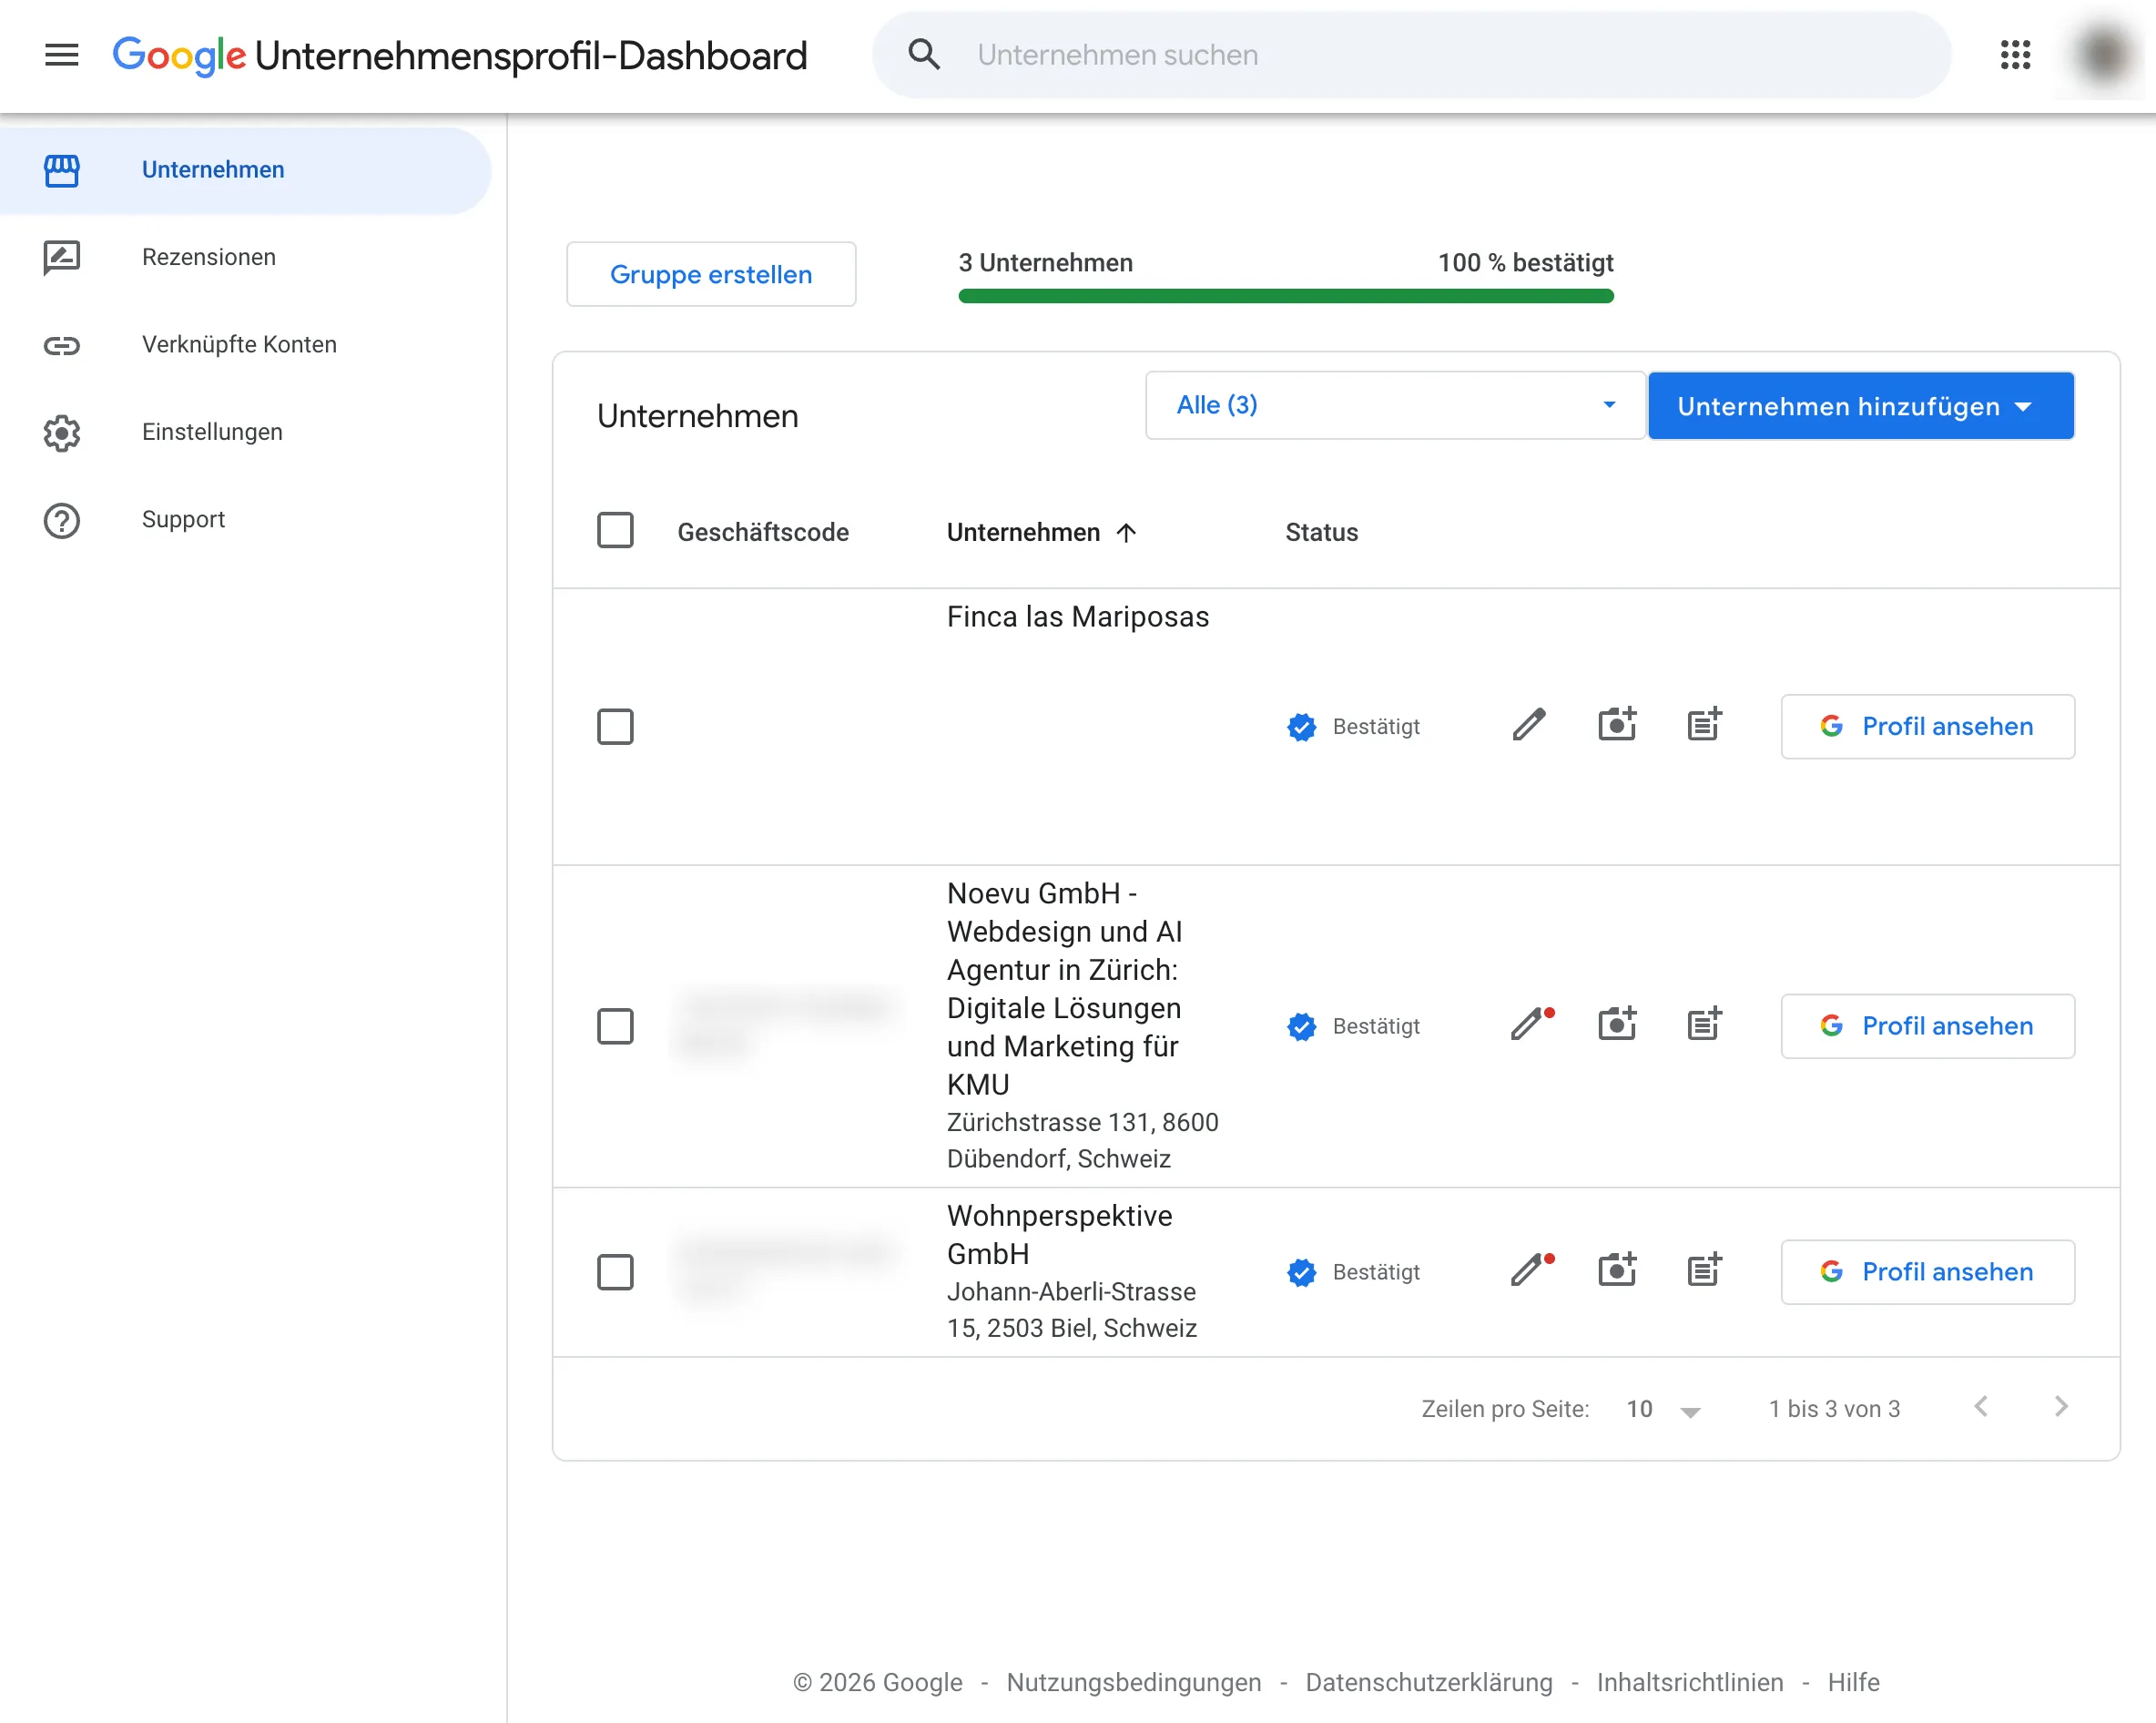Open the rows per page dropdown
This screenshot has width=2156, height=1723.
(x=1664, y=1410)
